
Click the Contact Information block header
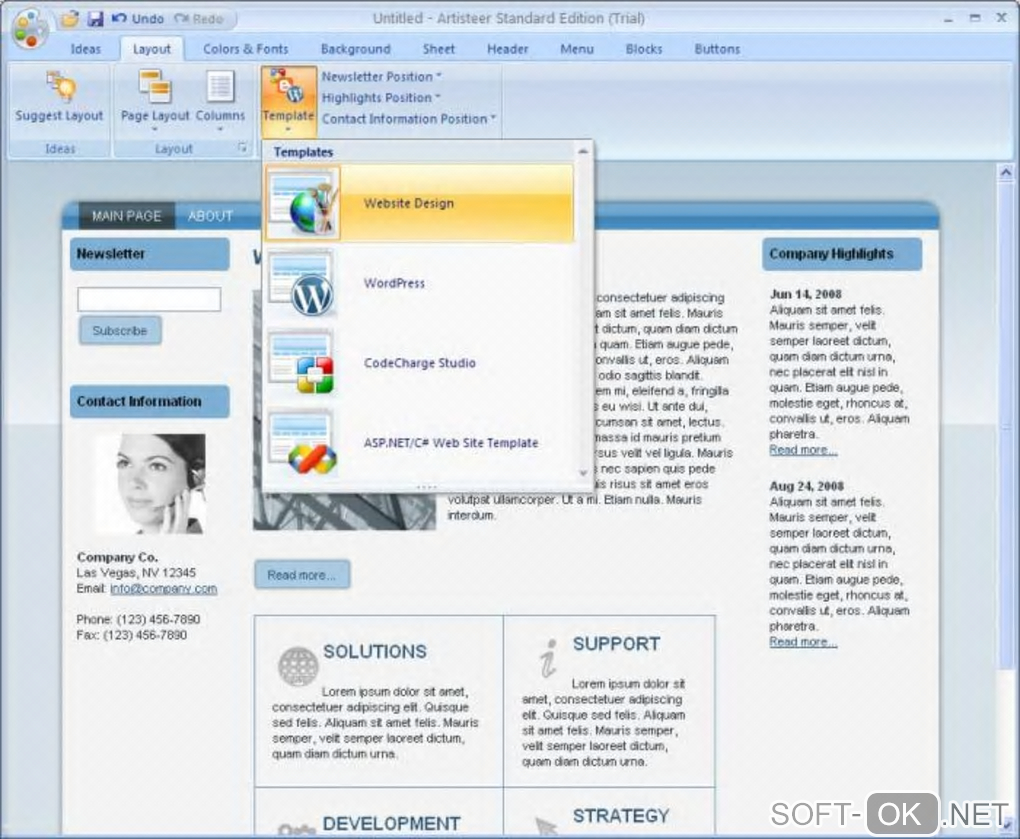pos(150,401)
